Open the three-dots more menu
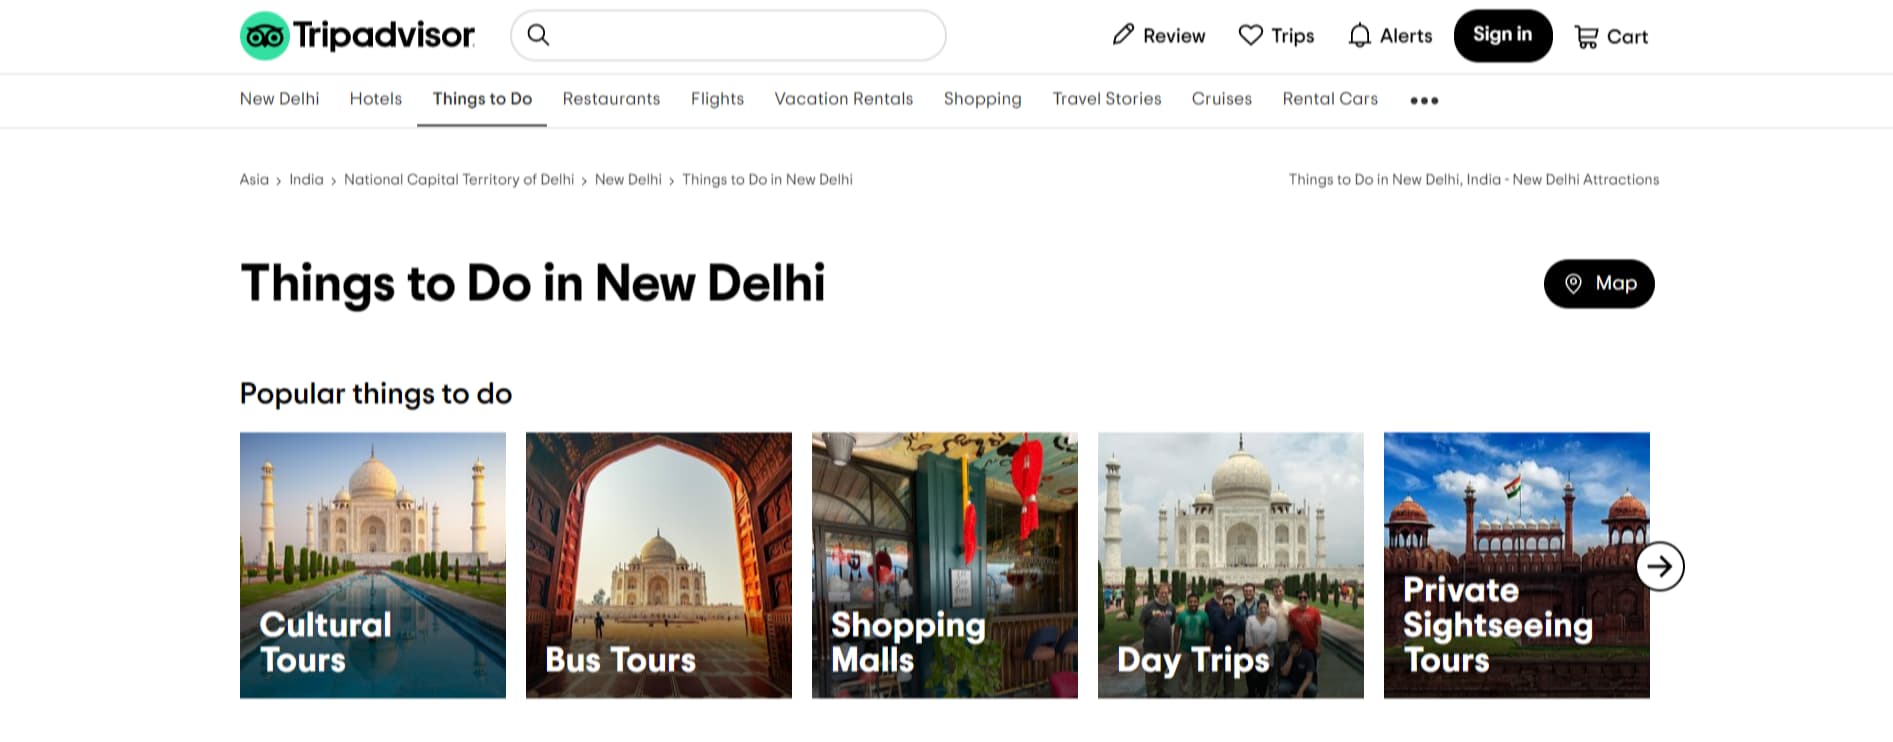The height and width of the screenshot is (742, 1893). tap(1424, 100)
